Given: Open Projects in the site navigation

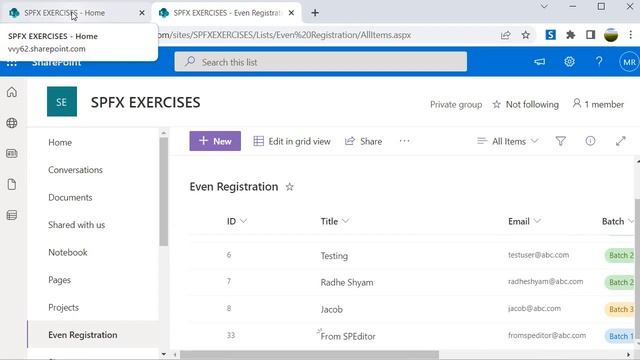Looking at the screenshot, I should click(x=63, y=307).
